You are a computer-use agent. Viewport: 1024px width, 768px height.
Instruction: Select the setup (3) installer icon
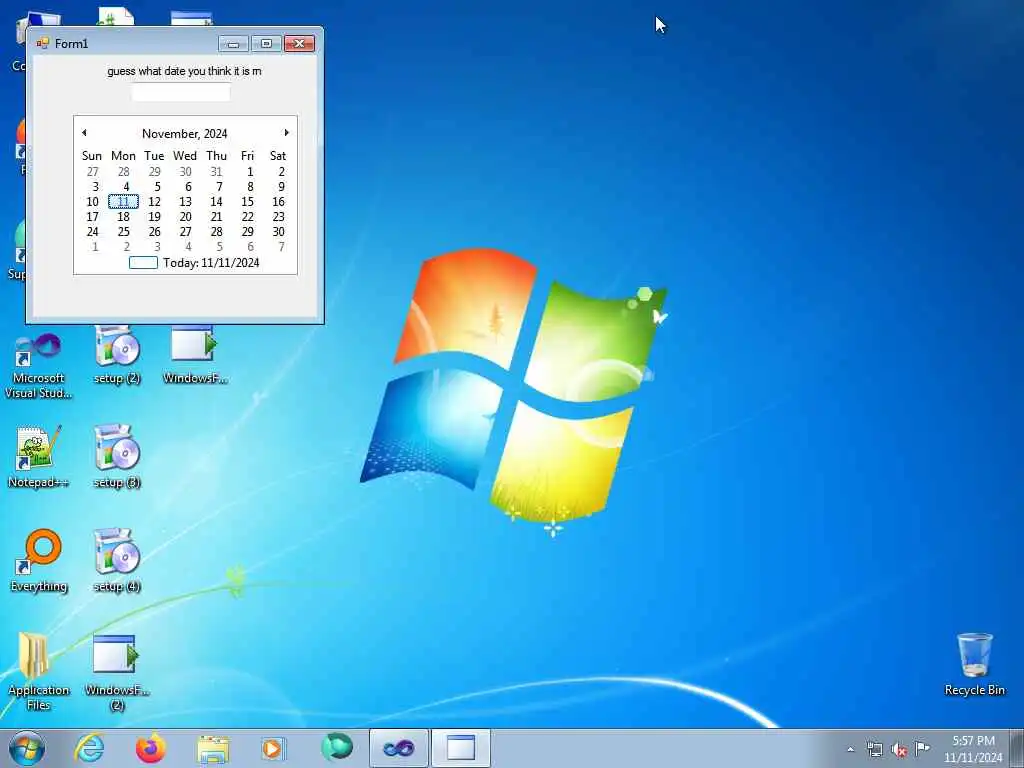(117, 457)
